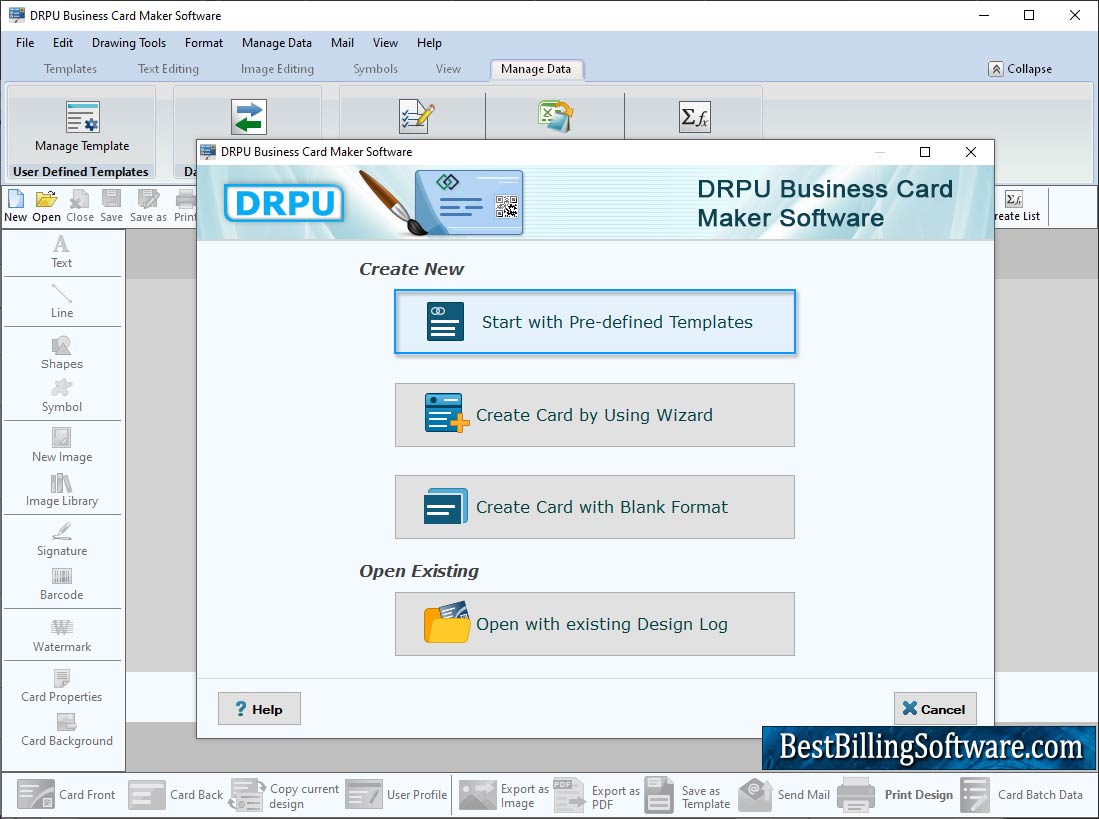The height and width of the screenshot is (819, 1099).
Task: Click the Excel import ribbon icon
Action: coord(556,116)
